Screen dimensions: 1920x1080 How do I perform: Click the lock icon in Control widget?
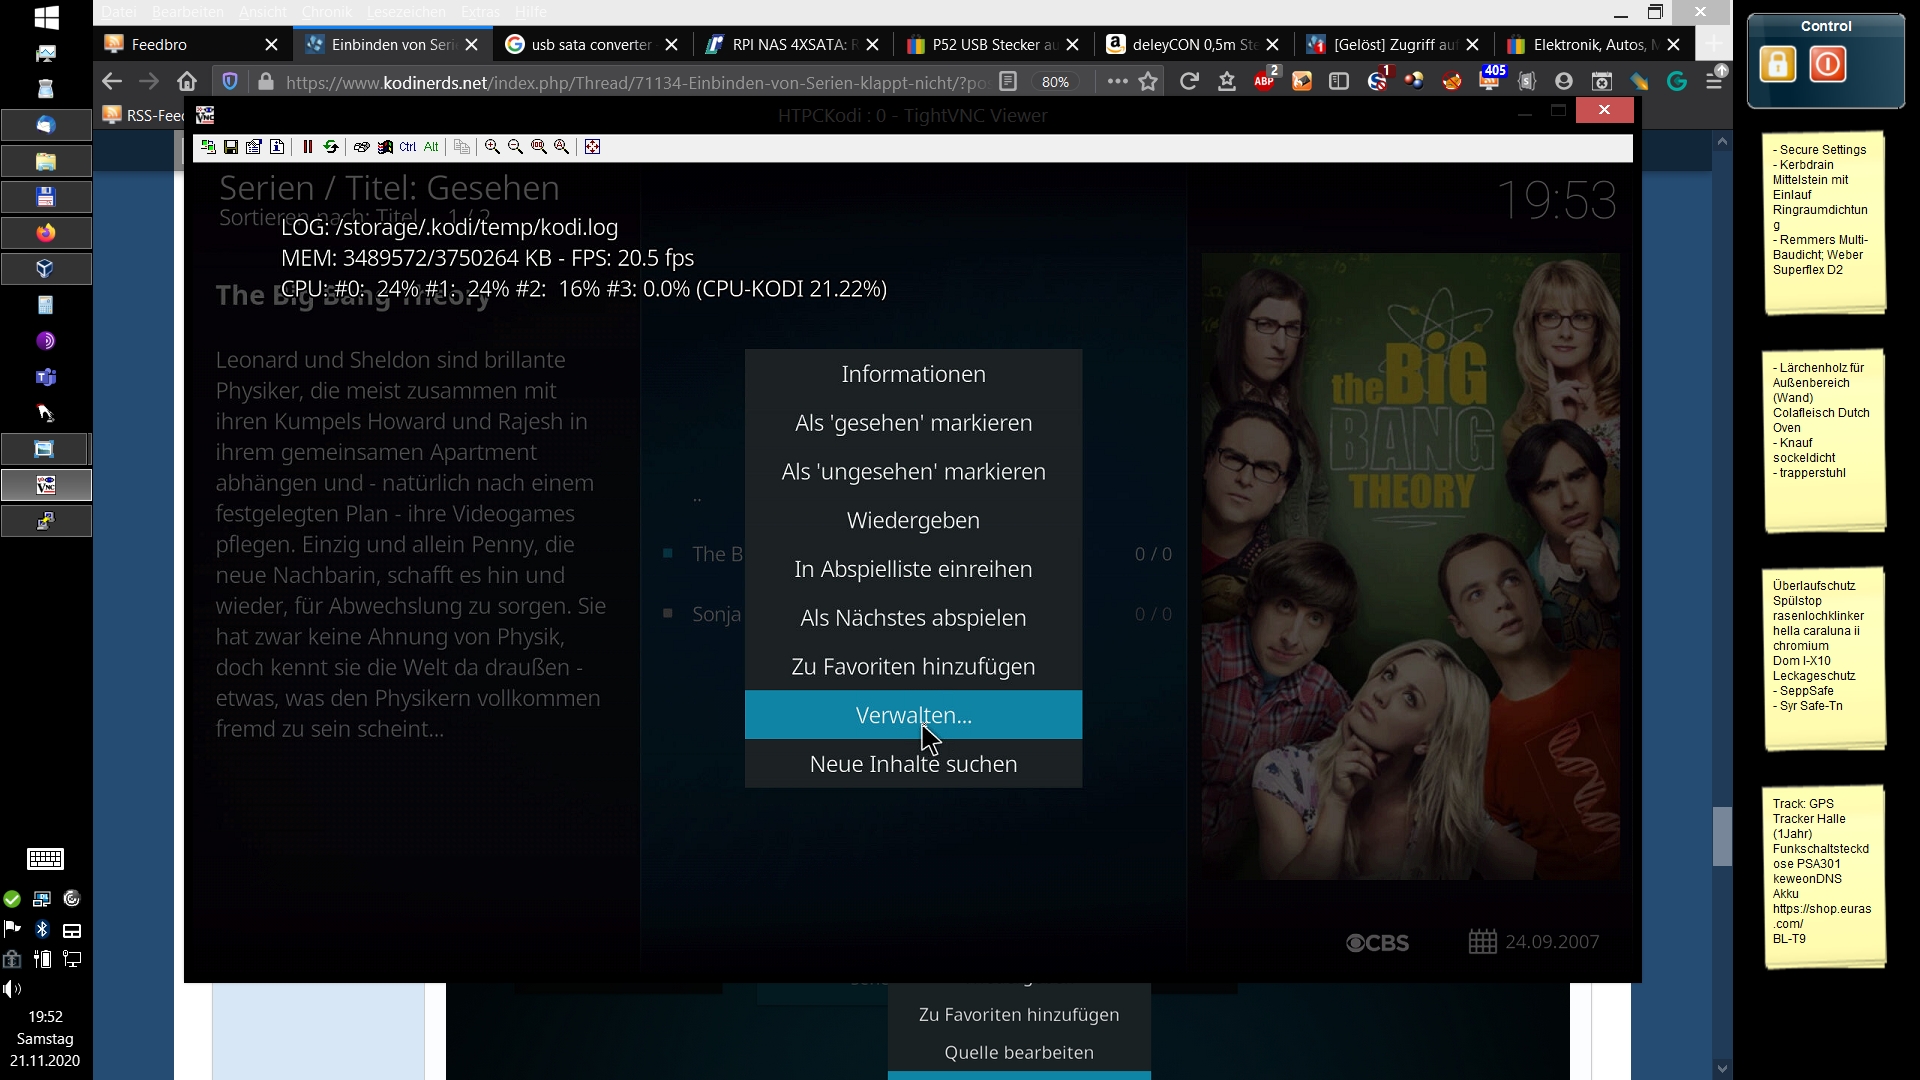tap(1777, 65)
